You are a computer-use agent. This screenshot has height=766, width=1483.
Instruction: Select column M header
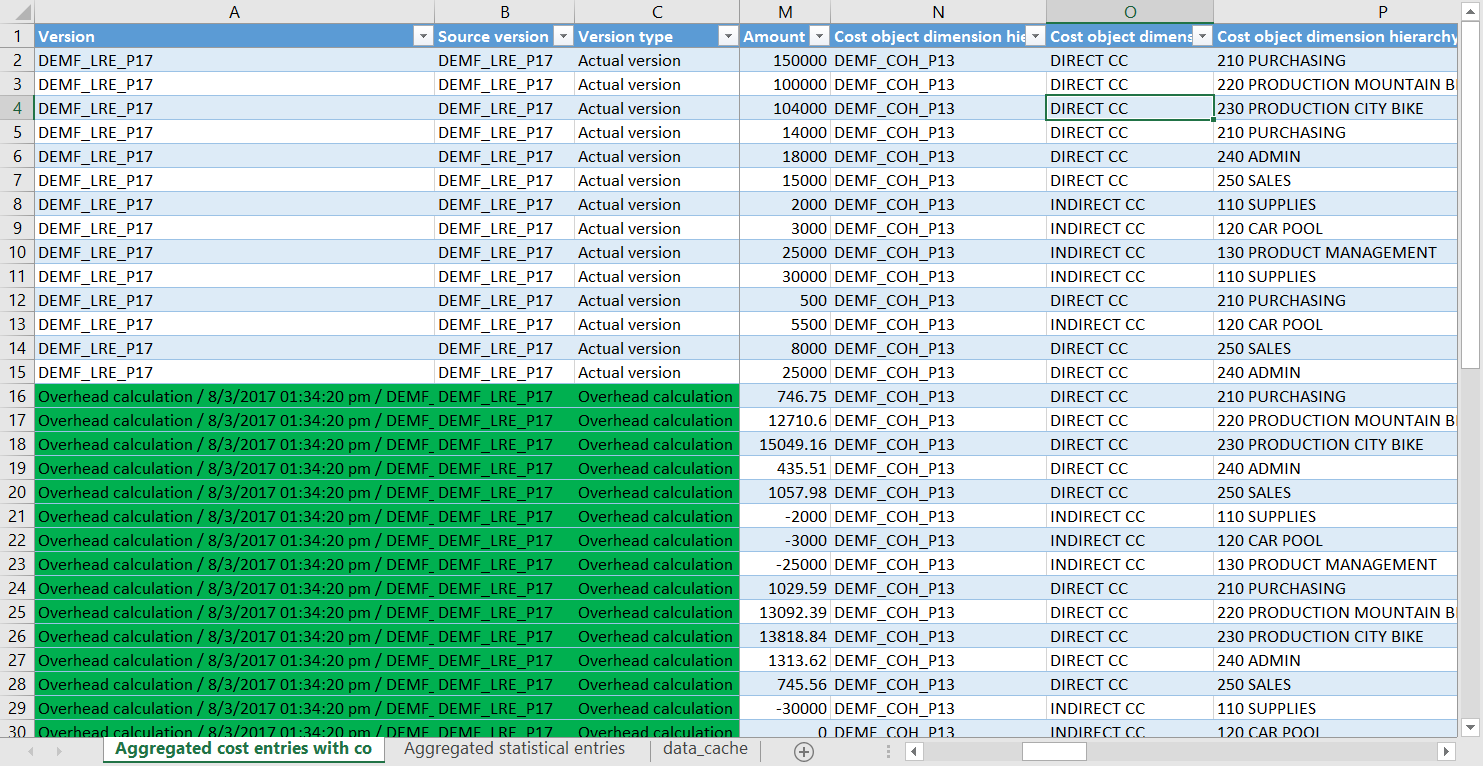coord(784,12)
